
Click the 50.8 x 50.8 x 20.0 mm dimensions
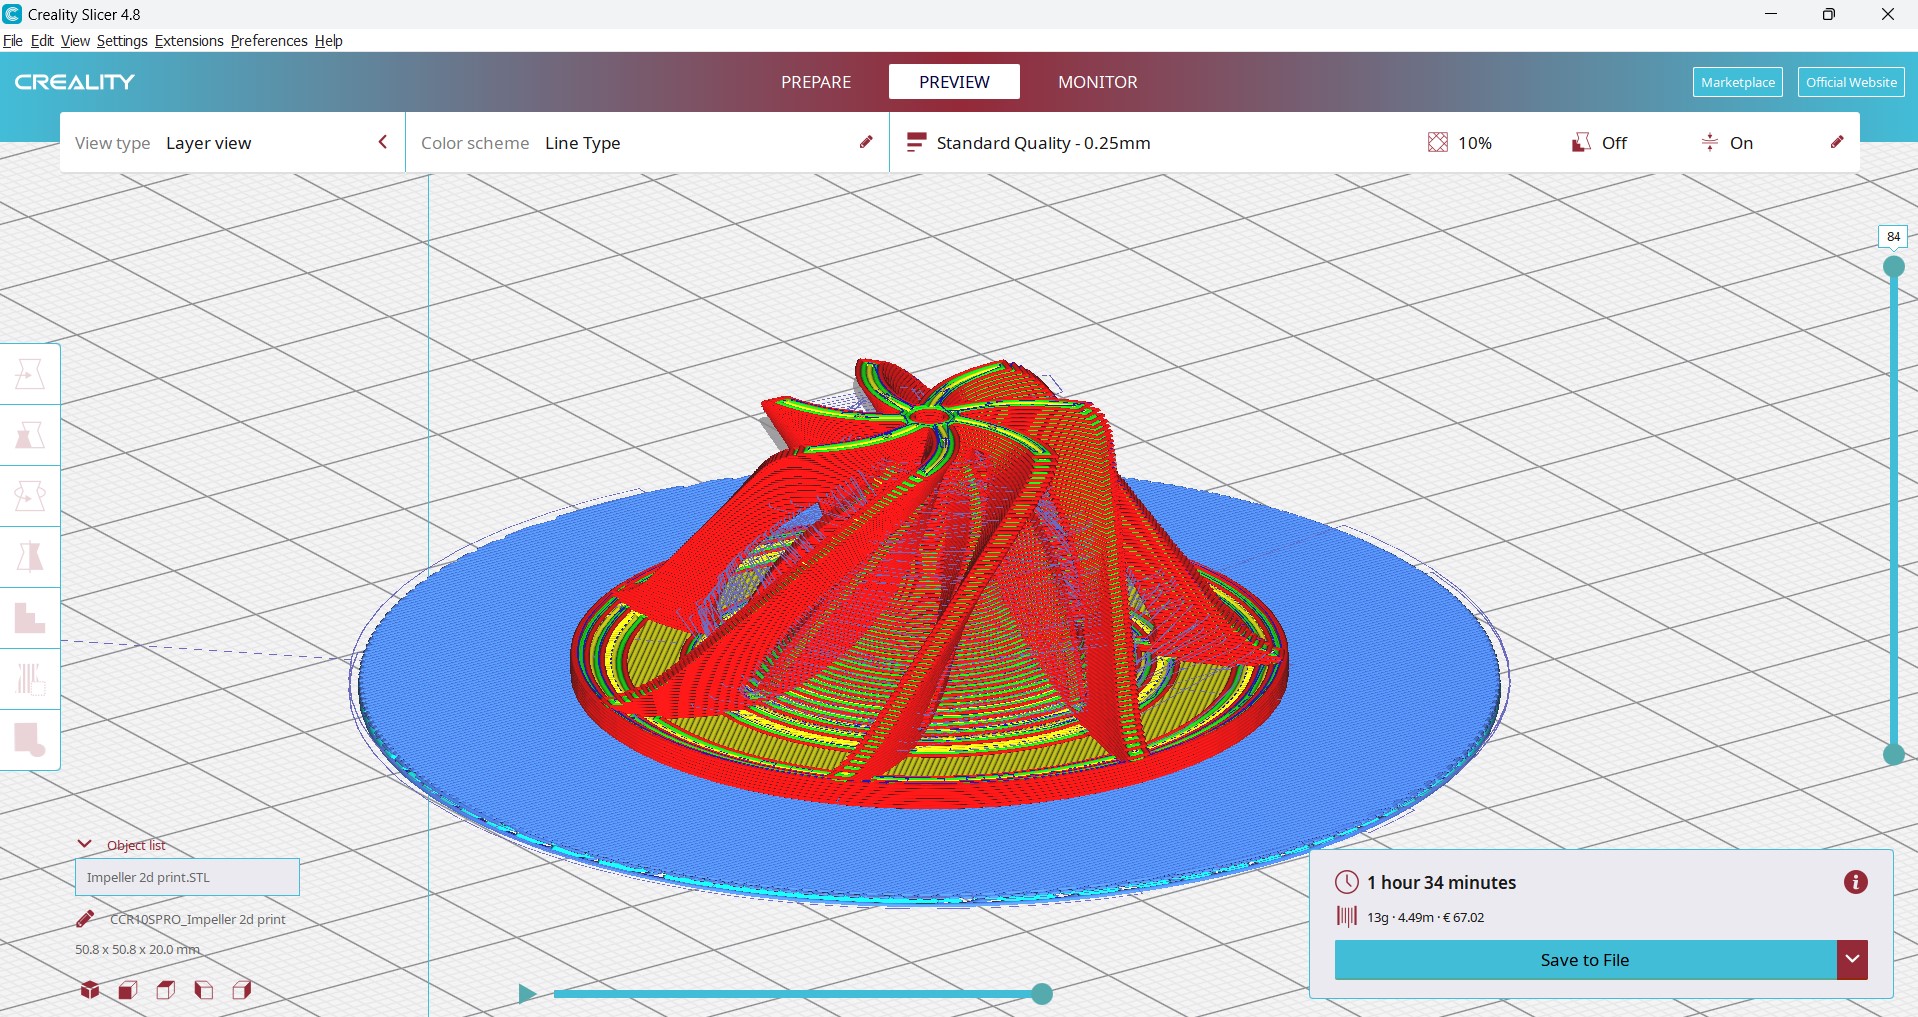pos(137,949)
